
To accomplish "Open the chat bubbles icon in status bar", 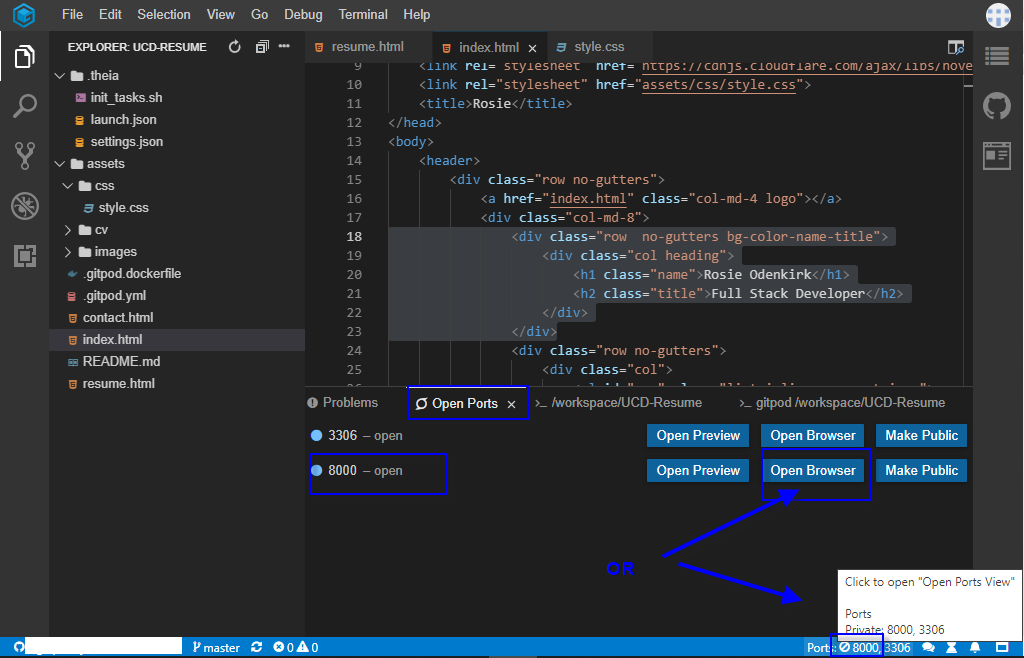I will click(x=928, y=648).
